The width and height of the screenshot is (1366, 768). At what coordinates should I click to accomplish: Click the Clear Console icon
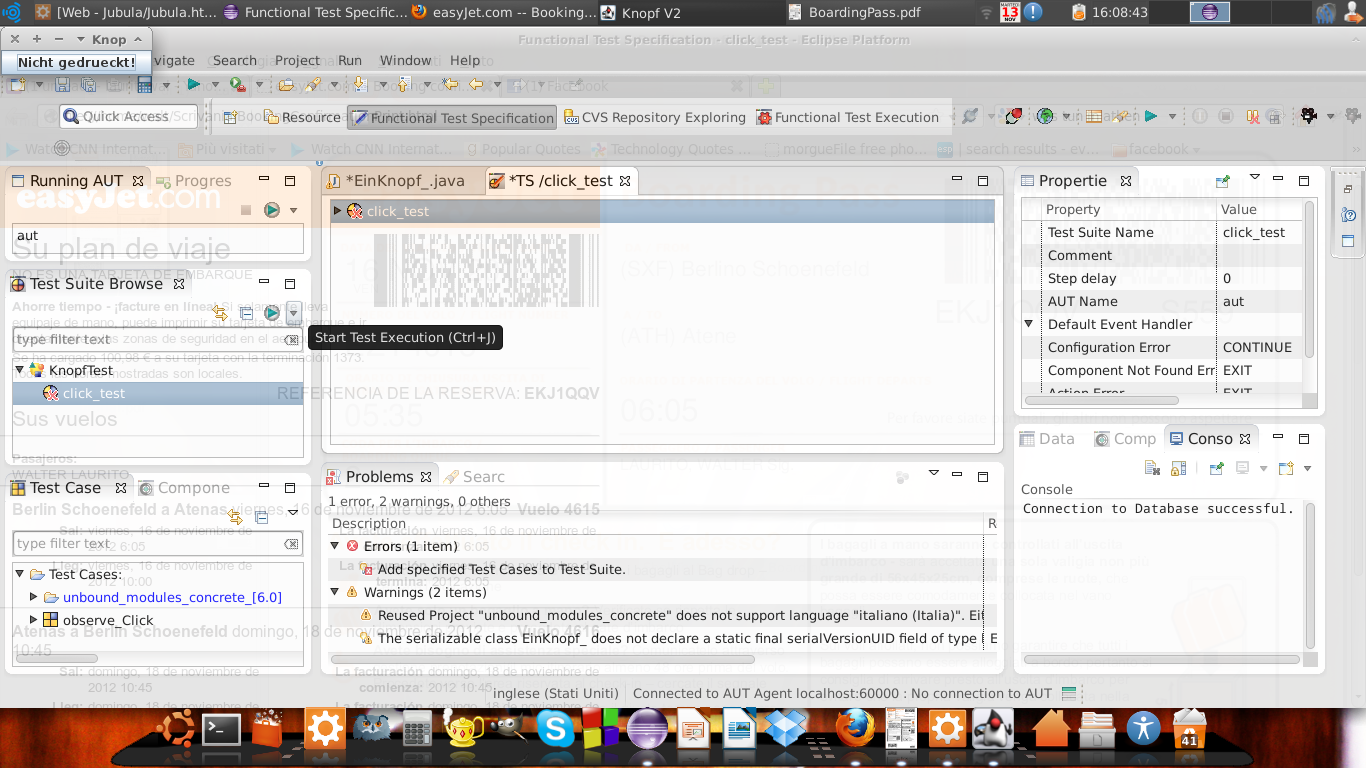pyautogui.click(x=1152, y=468)
